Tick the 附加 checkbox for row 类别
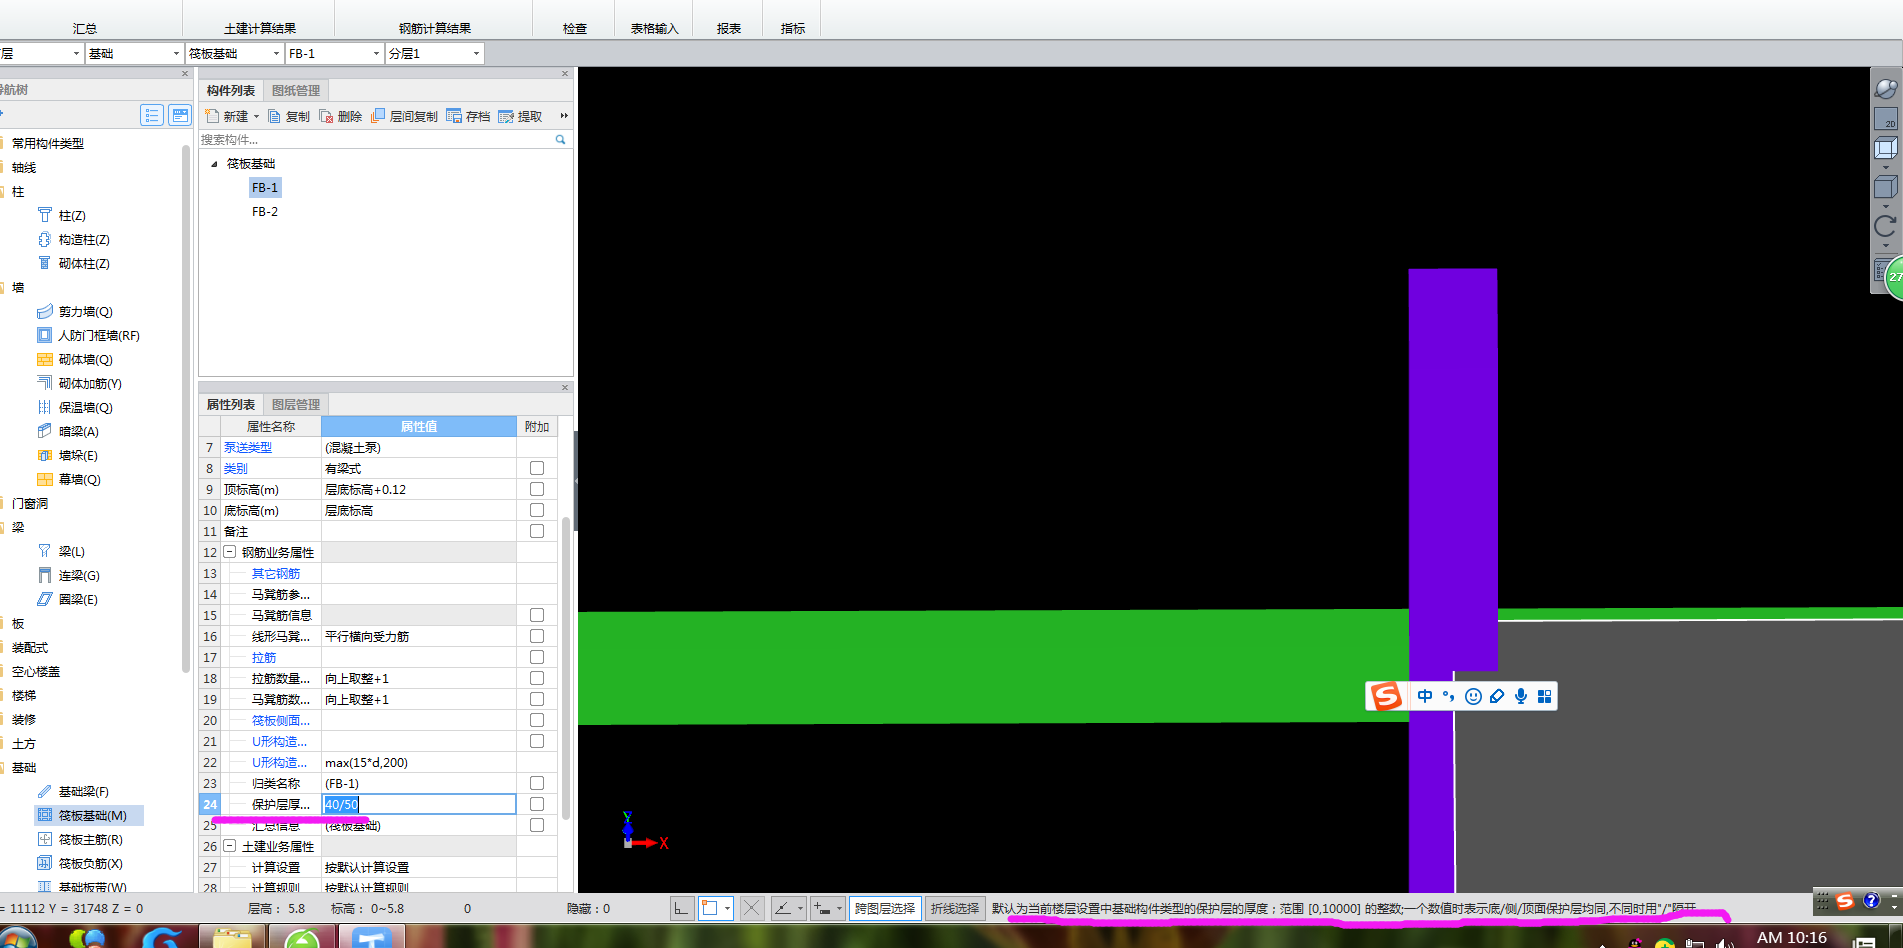Screen dimensions: 1903x948 pyautogui.click(x=537, y=468)
